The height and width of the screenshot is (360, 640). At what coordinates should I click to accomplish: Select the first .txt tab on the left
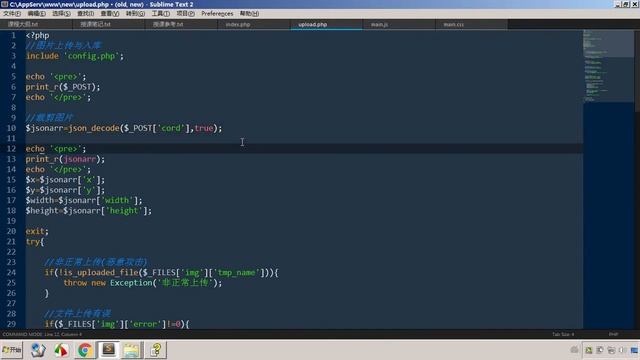tap(36, 24)
